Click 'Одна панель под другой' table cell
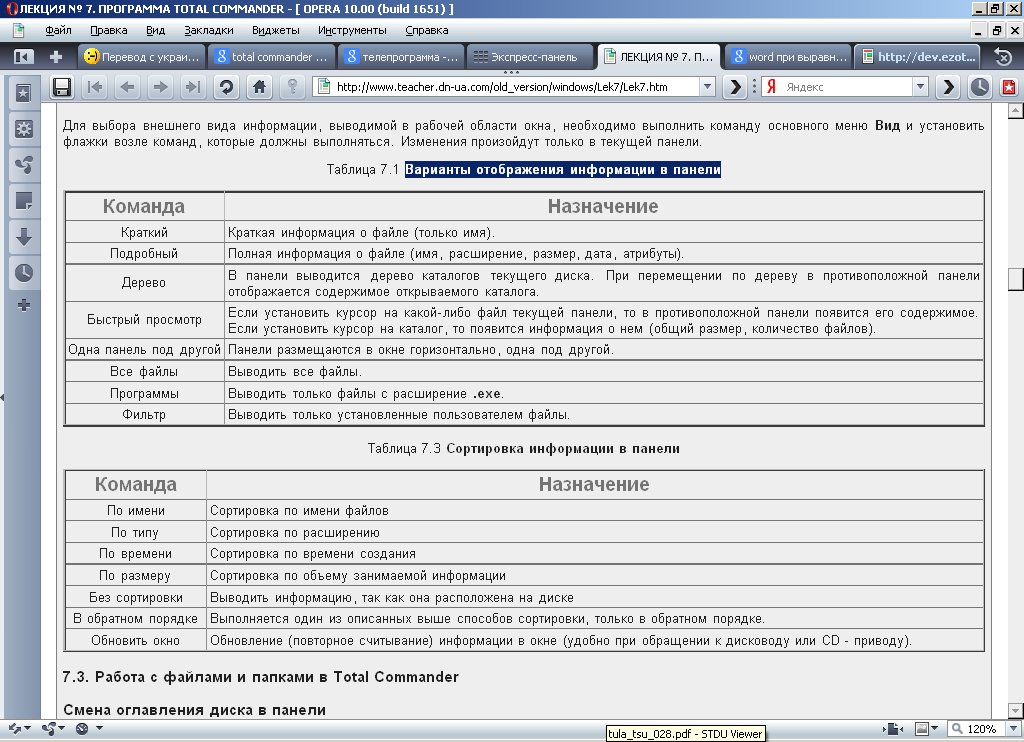The height and width of the screenshot is (742, 1024). (x=144, y=349)
